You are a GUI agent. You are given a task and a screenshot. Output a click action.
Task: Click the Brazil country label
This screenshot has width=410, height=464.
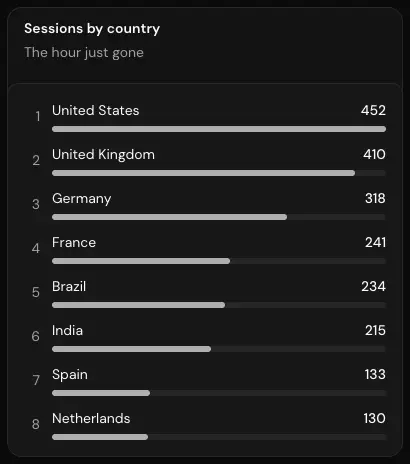tap(69, 286)
